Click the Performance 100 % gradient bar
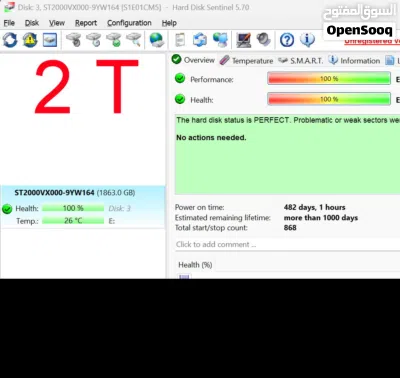This screenshot has height=378, width=400. click(329, 79)
